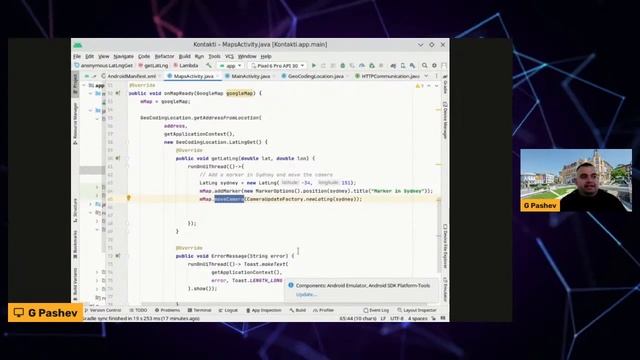This screenshot has height=360, width=640.
Task: Click the getLatLng breadcrumb
Action: click(x=153, y=65)
